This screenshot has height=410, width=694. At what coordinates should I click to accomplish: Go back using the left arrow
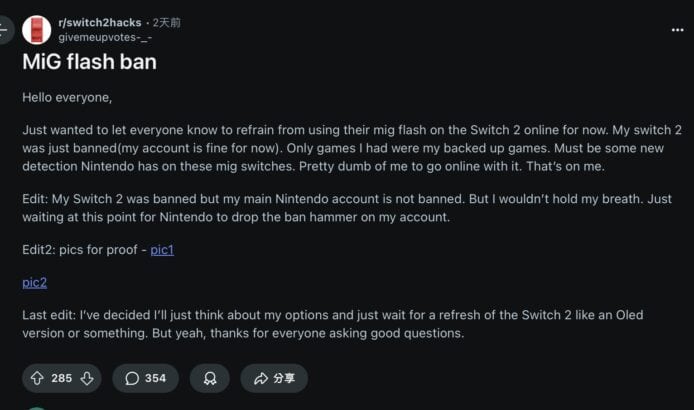[x=4, y=30]
